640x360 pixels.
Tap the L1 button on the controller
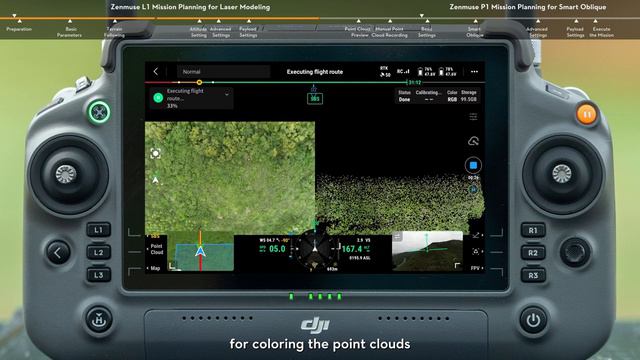pos(99,230)
